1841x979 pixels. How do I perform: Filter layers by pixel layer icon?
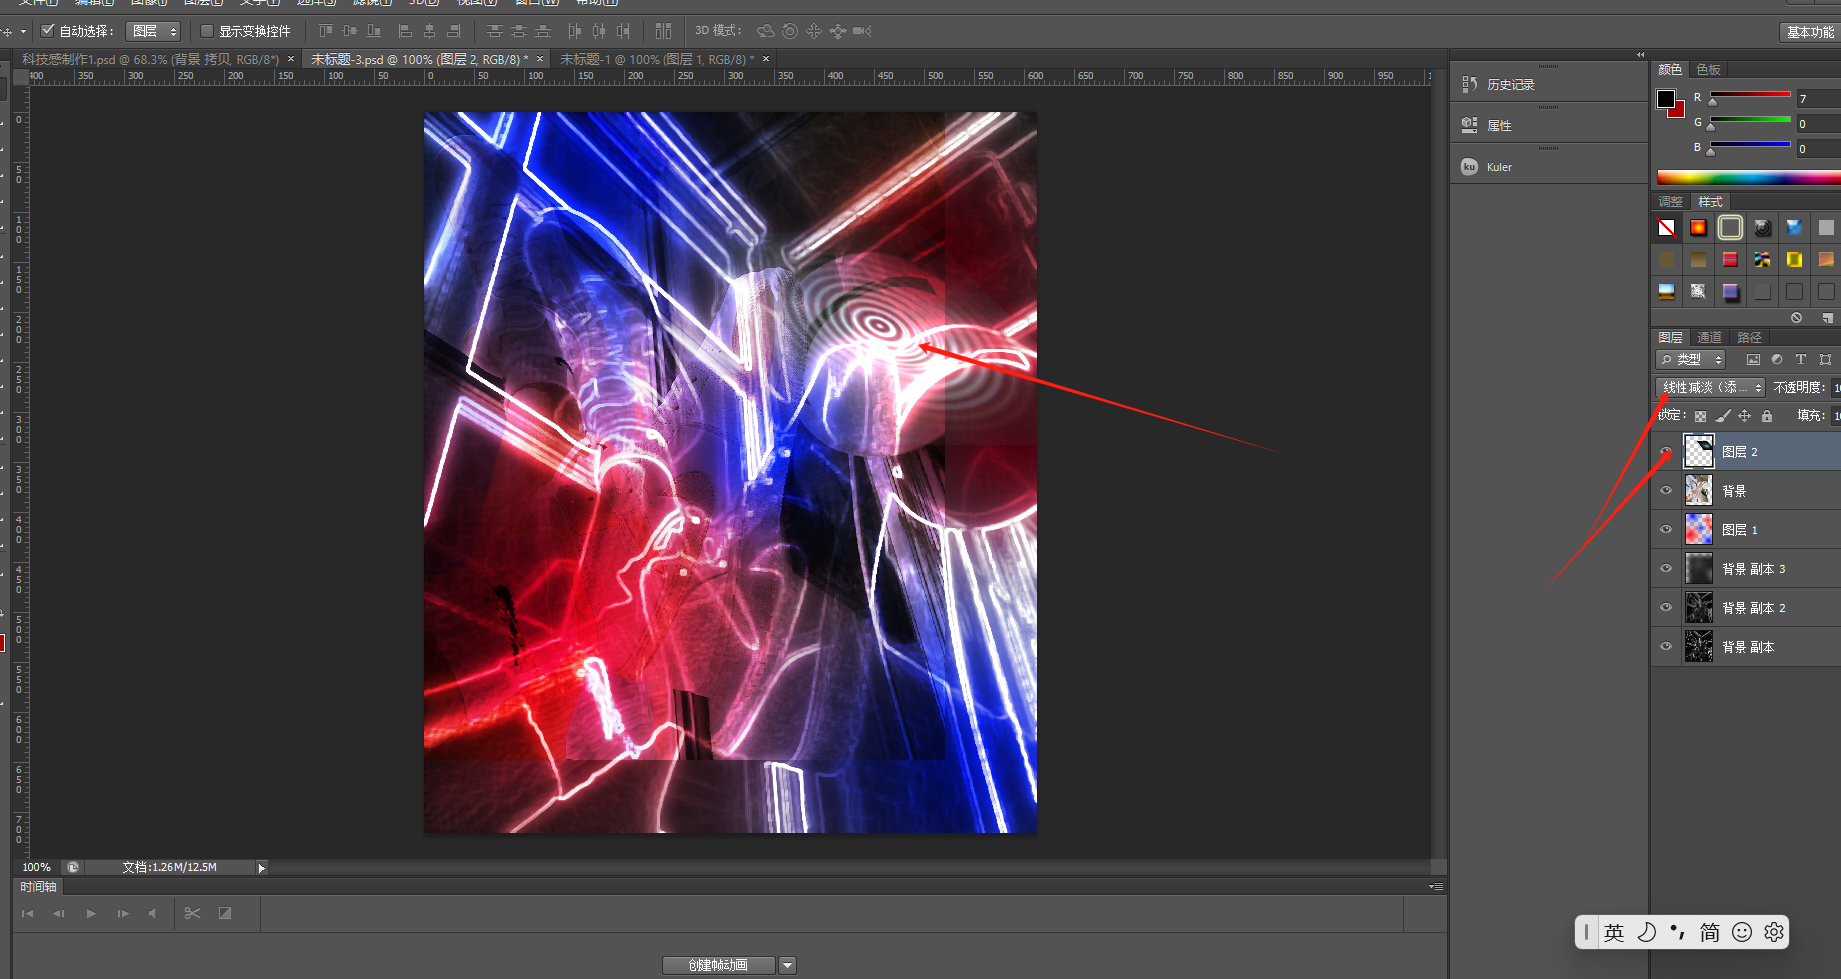pos(1753,359)
